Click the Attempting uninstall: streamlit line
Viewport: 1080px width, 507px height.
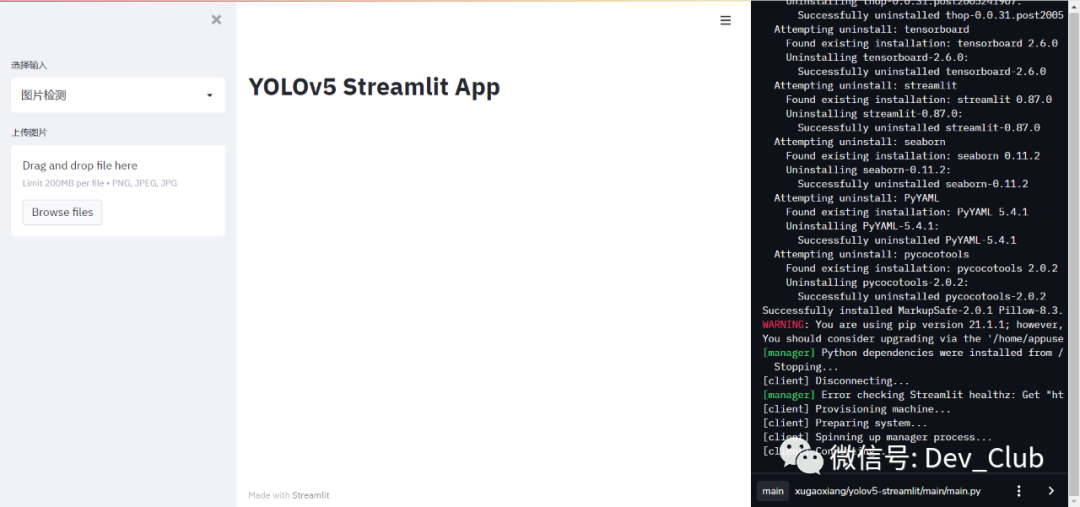click(865, 85)
